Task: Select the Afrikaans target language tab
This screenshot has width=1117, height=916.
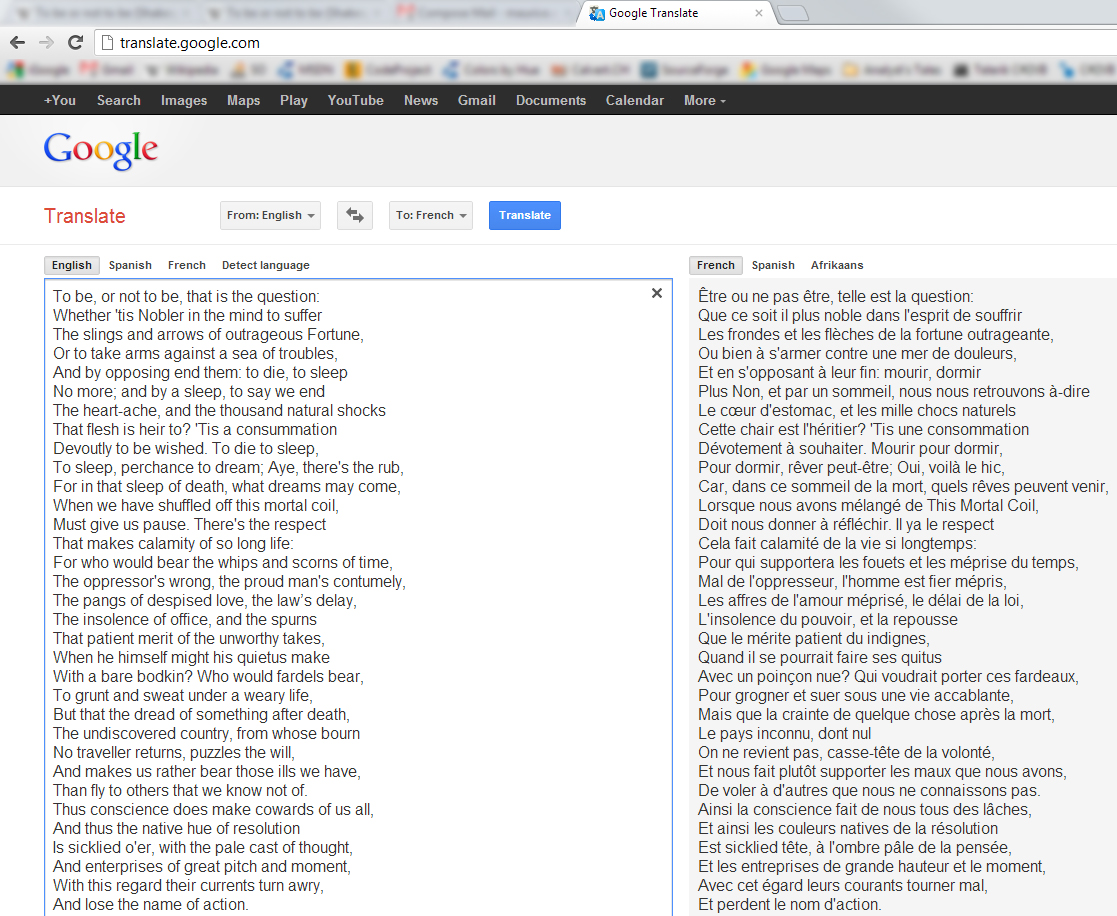Action: 837,265
